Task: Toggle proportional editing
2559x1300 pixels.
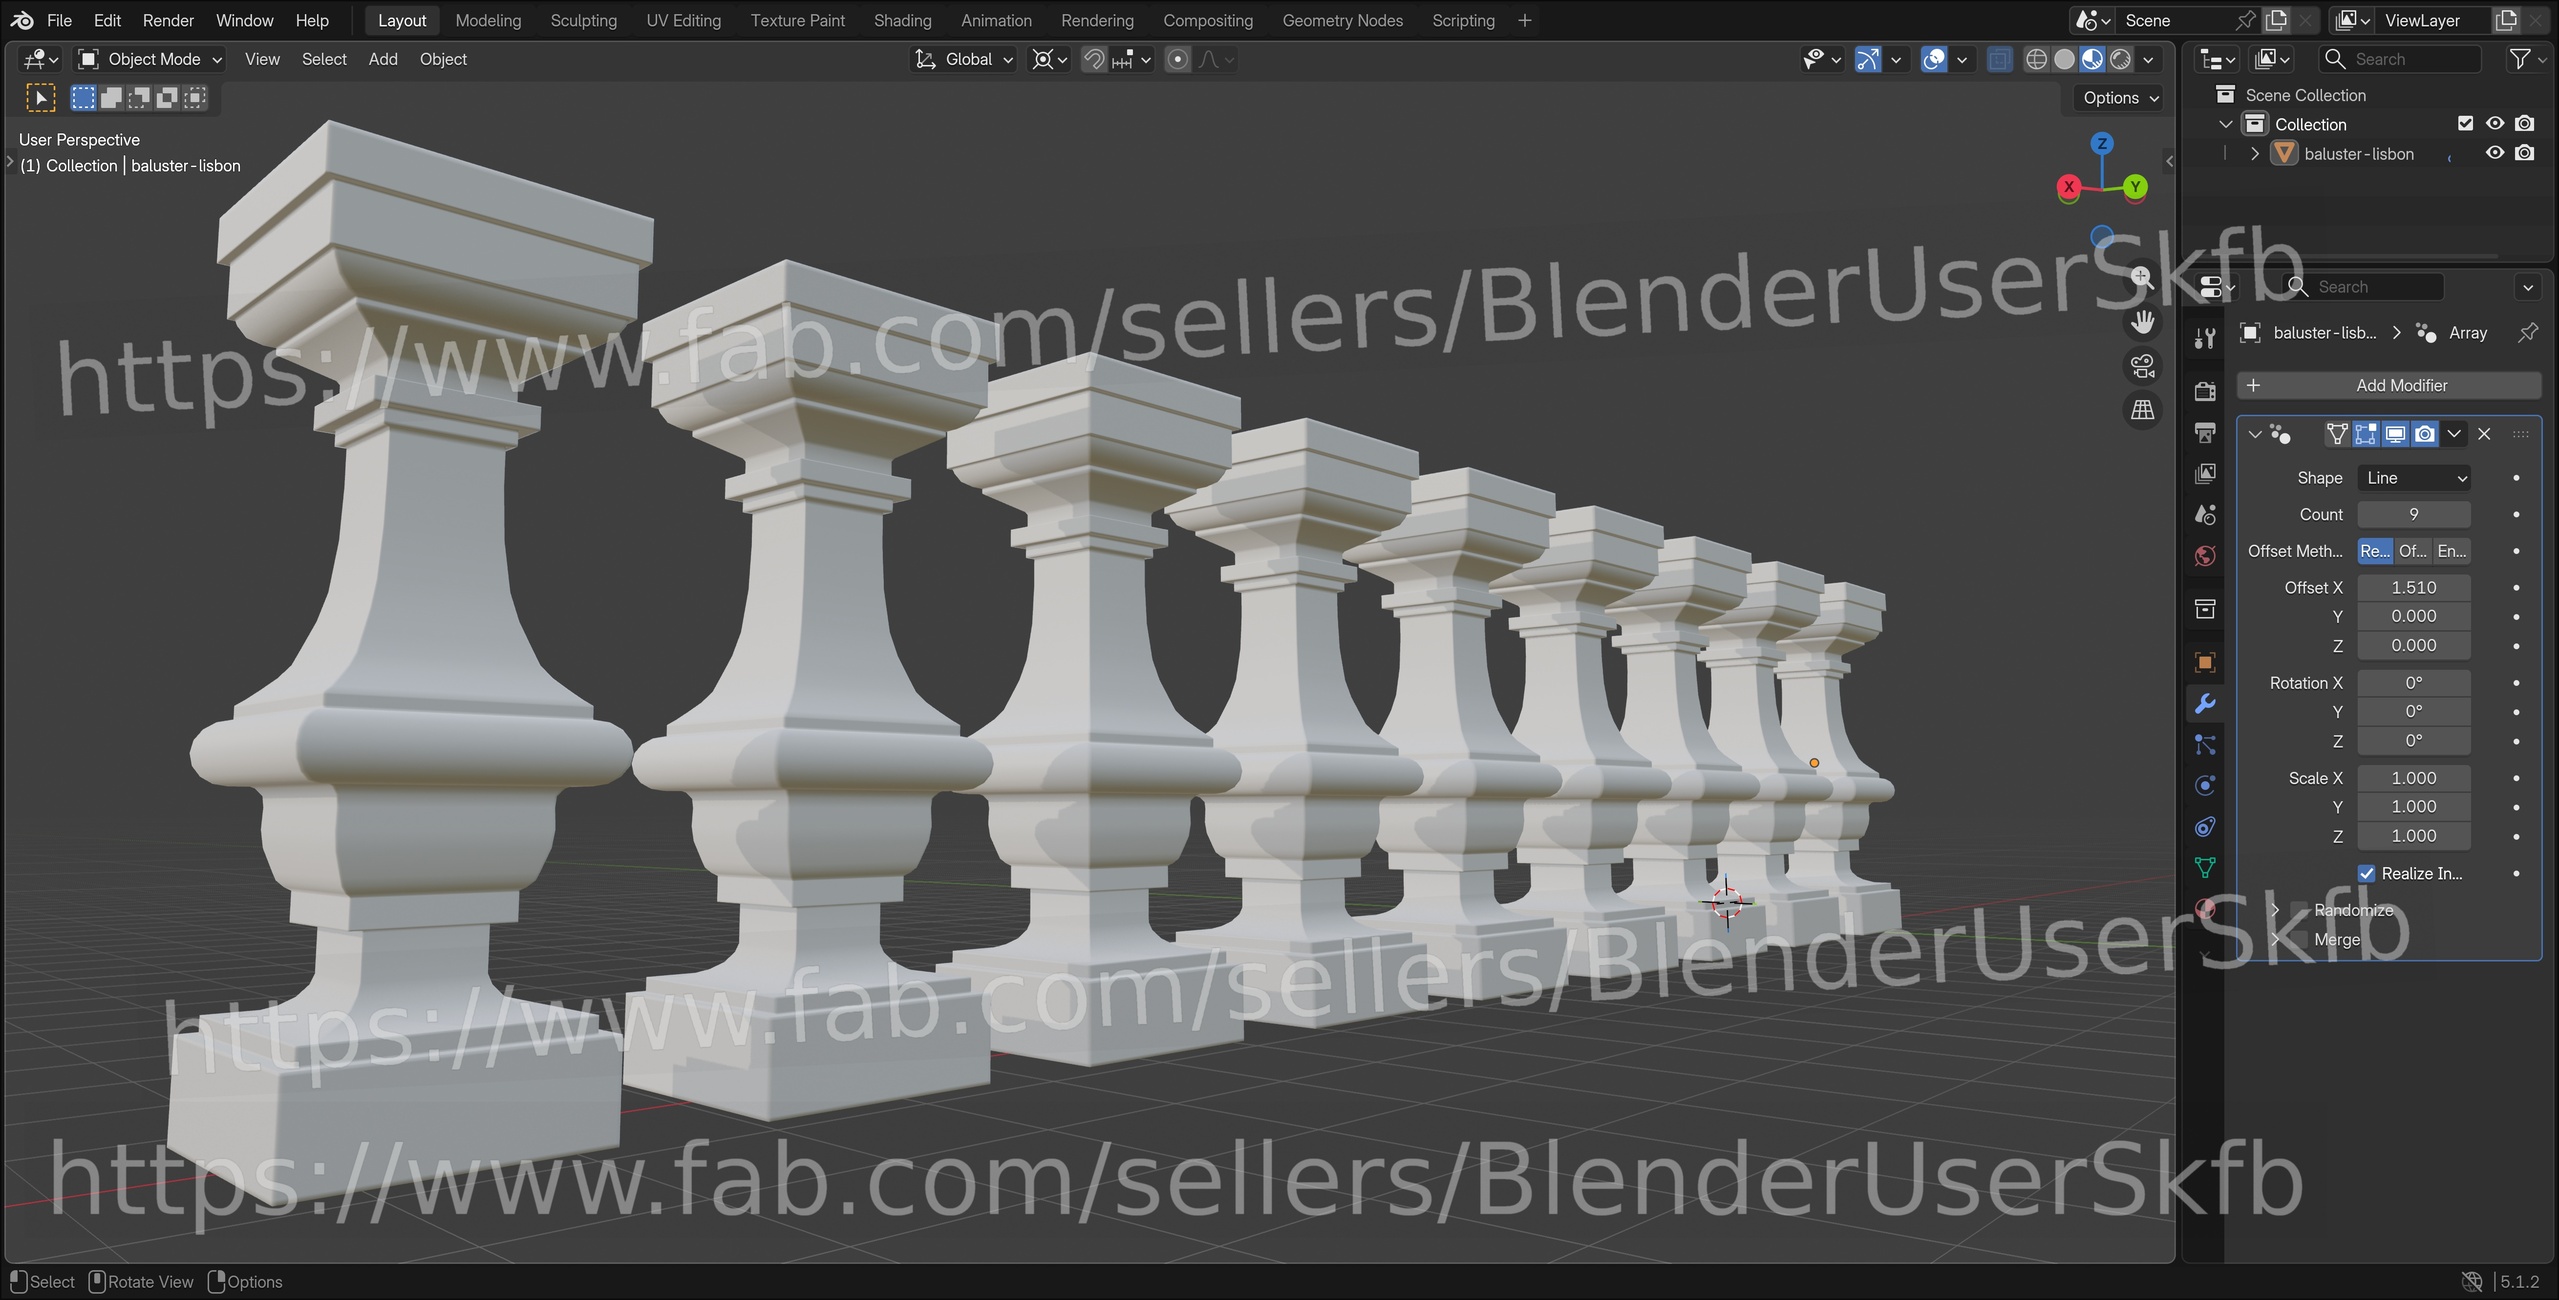Action: (x=1178, y=59)
